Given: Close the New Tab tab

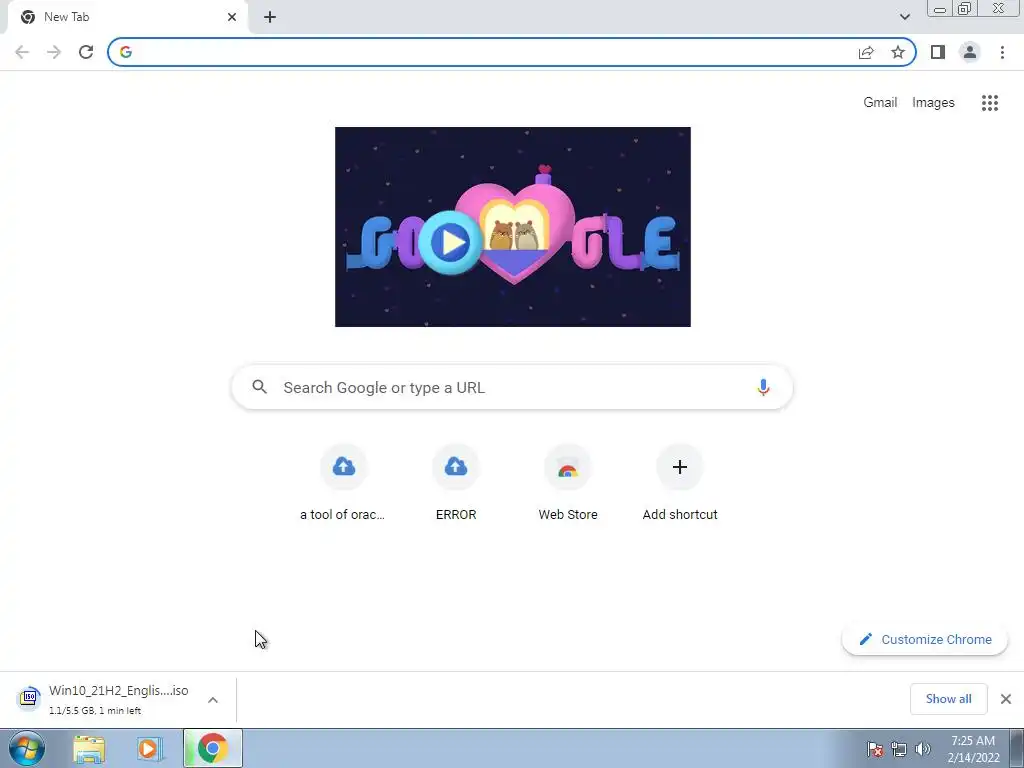Looking at the screenshot, I should pos(232,17).
